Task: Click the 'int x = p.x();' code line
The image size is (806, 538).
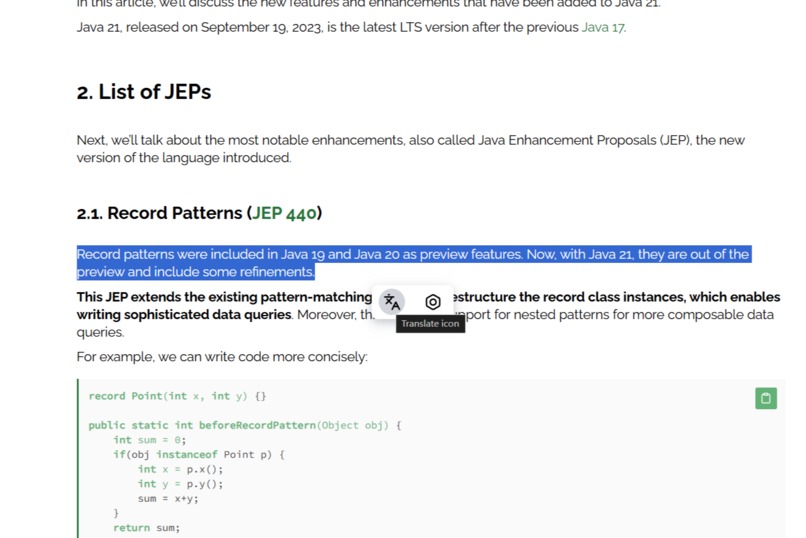Action: coord(180,469)
